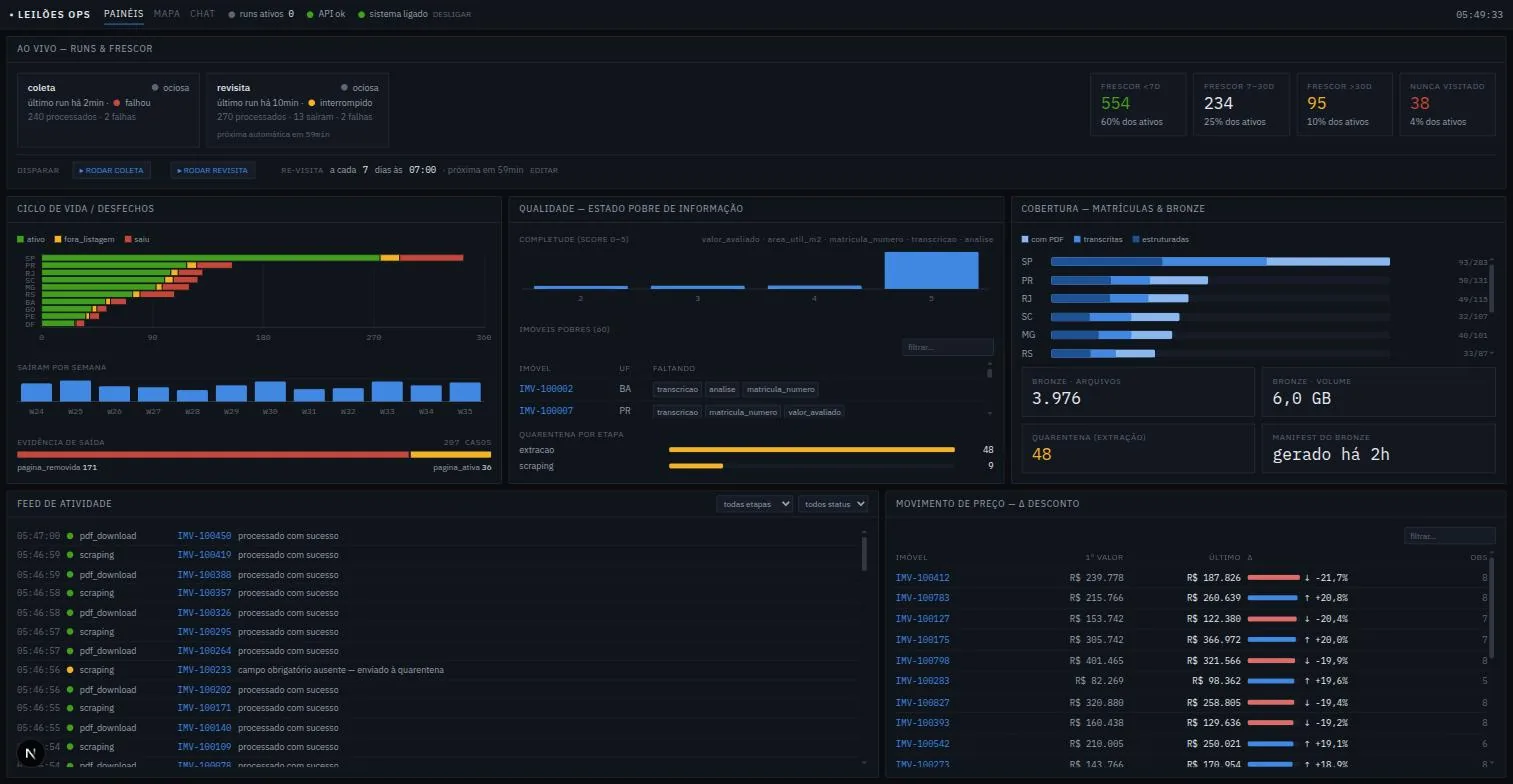Open IMV-100283 in price movement table
Viewport: 1513px width, 784px height.
pos(922,681)
